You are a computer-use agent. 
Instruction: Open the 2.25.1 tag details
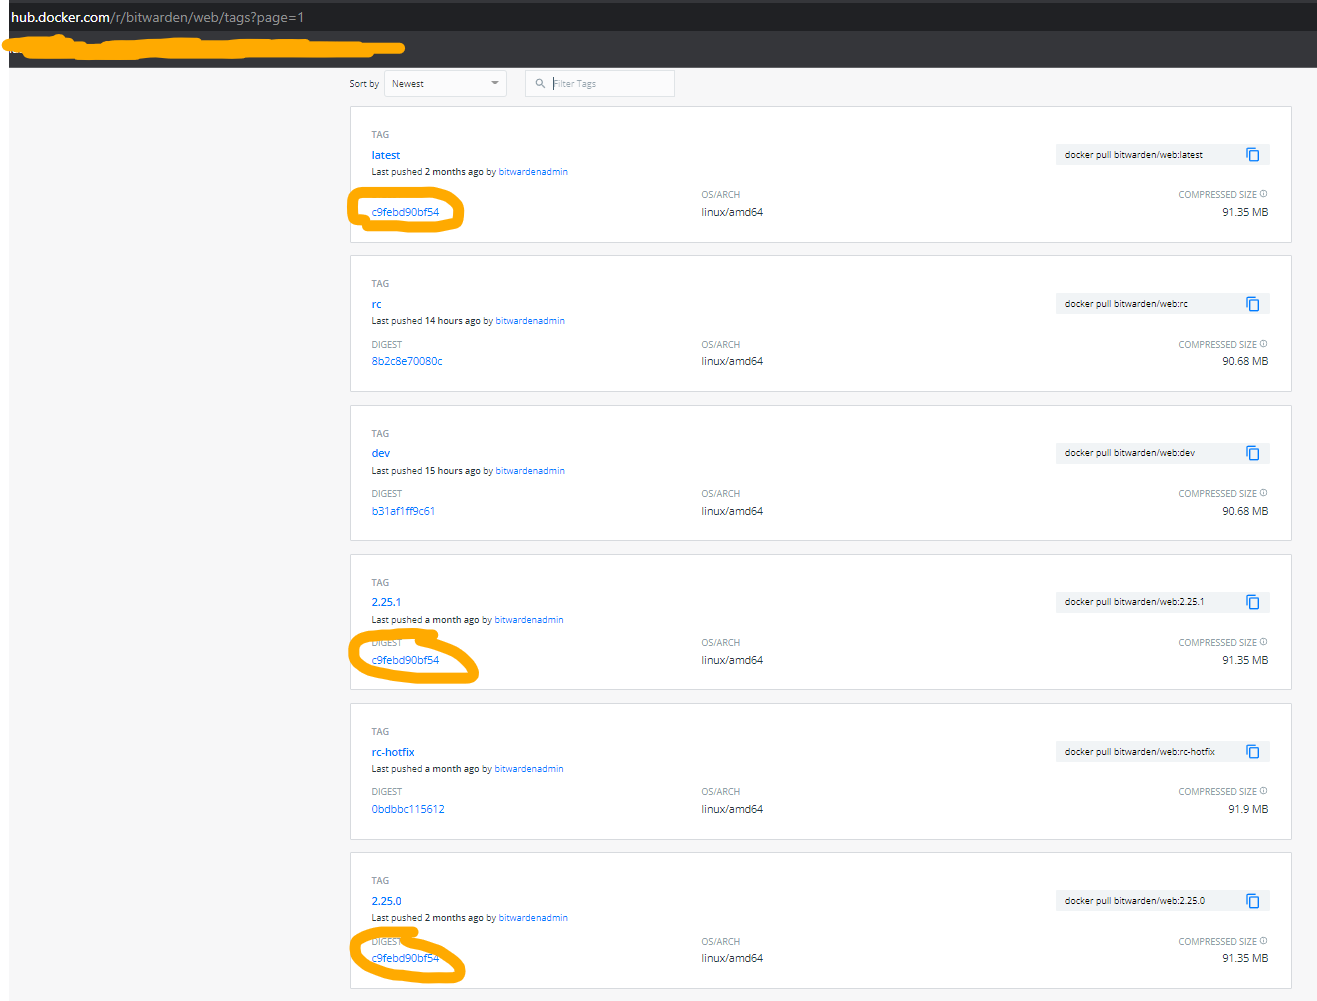(x=386, y=601)
